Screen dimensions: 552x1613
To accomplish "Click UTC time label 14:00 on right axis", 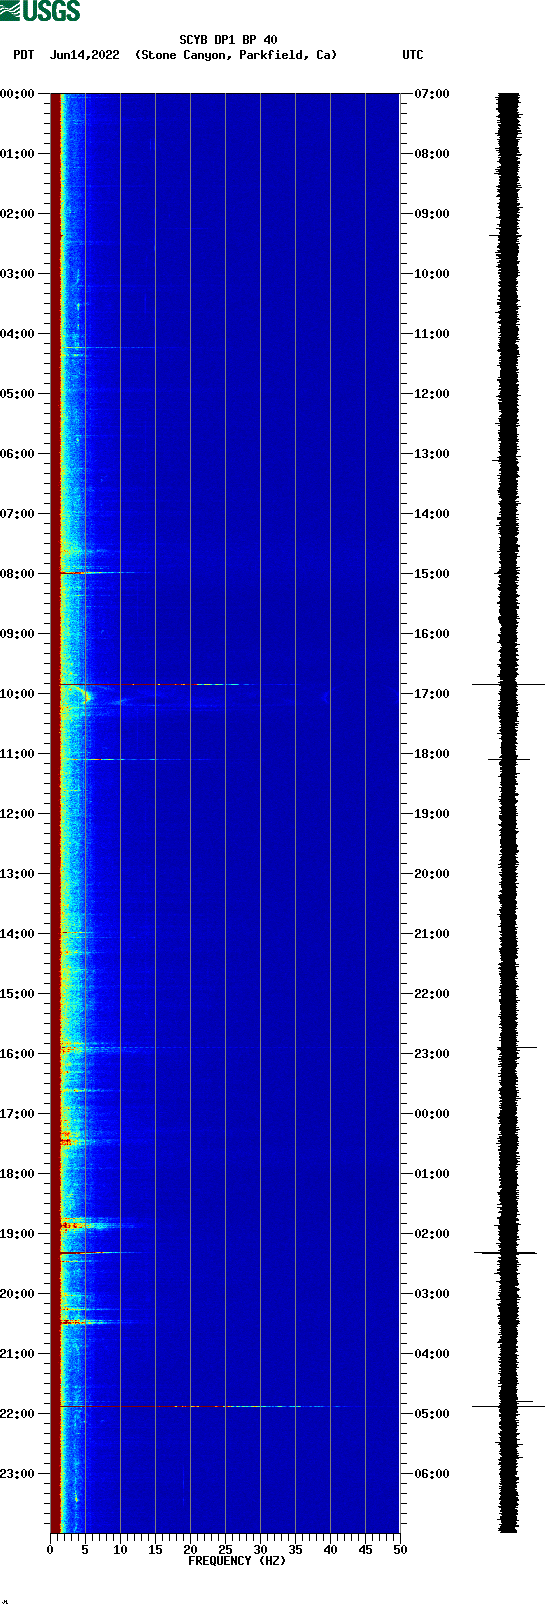I will 432,514.
